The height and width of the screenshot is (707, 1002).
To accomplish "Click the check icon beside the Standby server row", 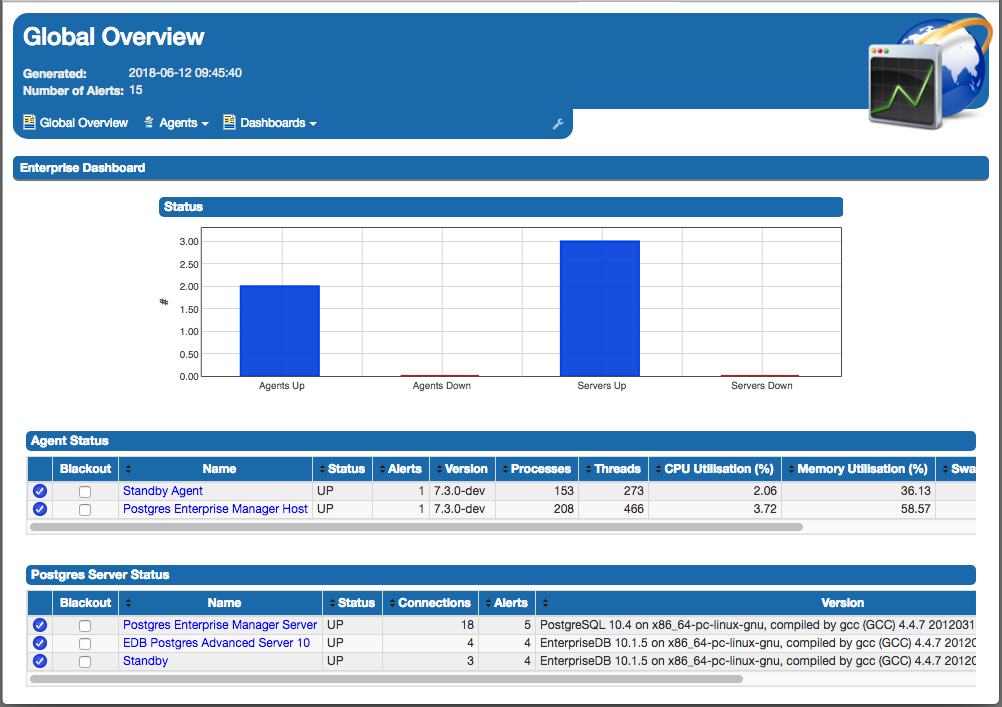I will 39,661.
